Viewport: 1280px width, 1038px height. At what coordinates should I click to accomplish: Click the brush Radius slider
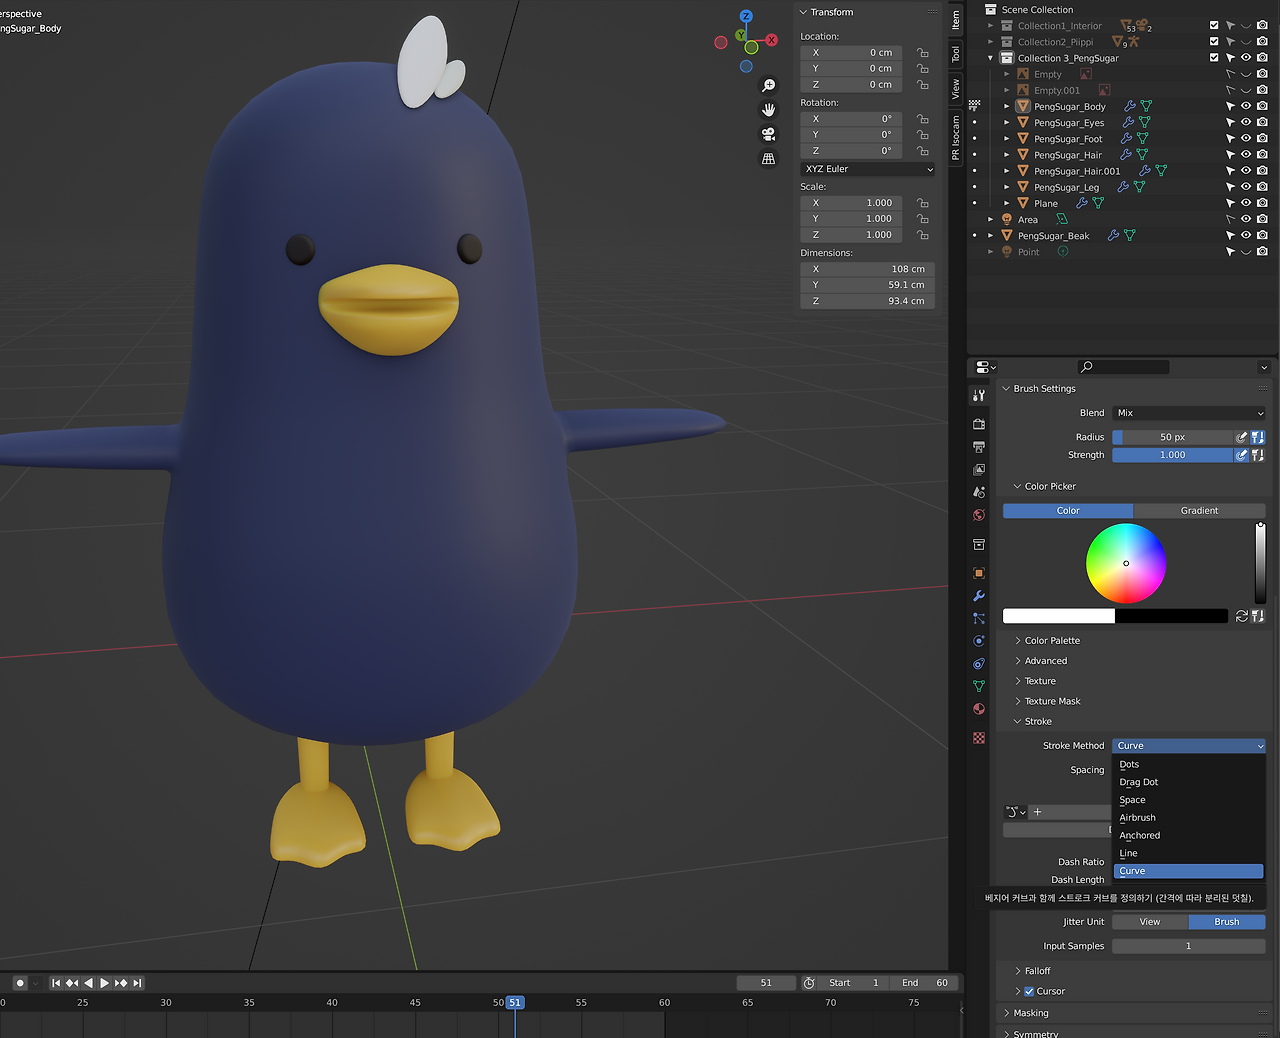point(1172,437)
